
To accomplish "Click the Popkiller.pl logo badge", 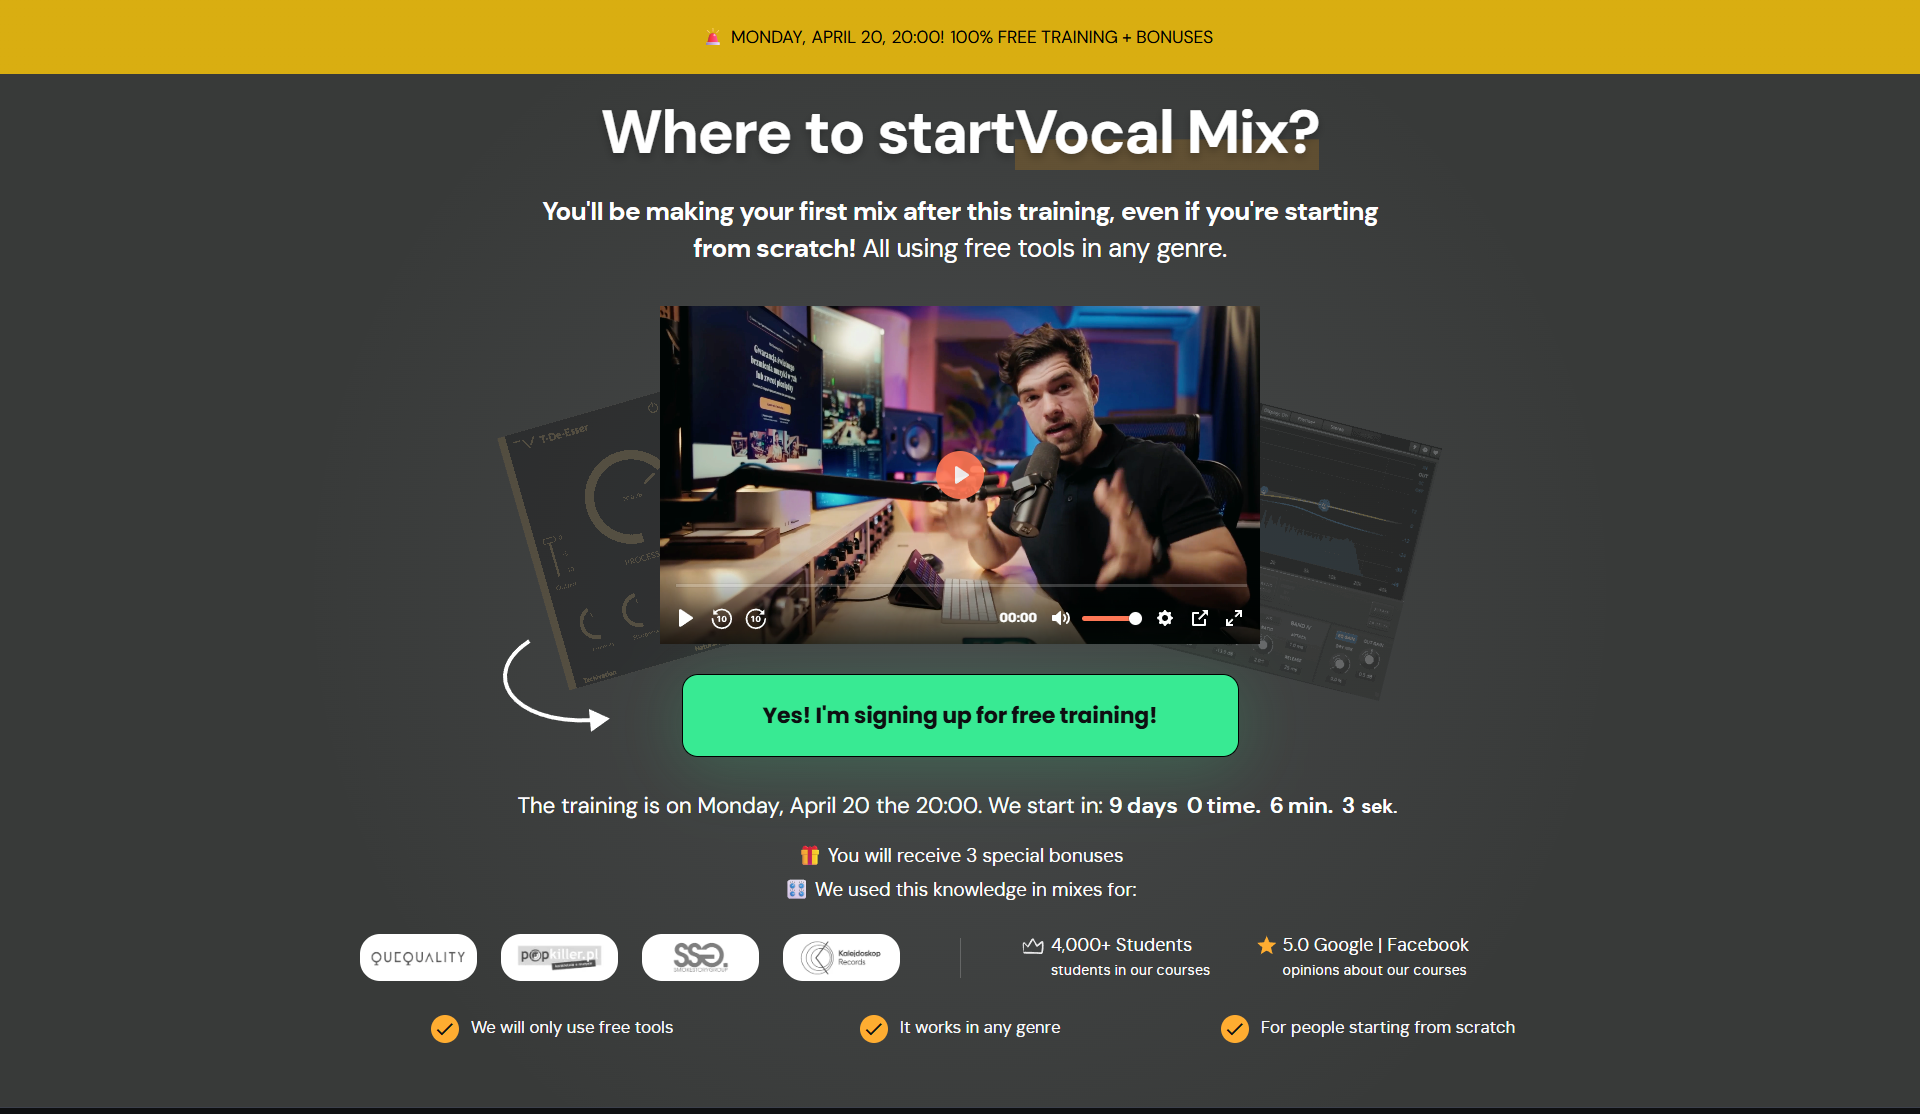I will (559, 957).
